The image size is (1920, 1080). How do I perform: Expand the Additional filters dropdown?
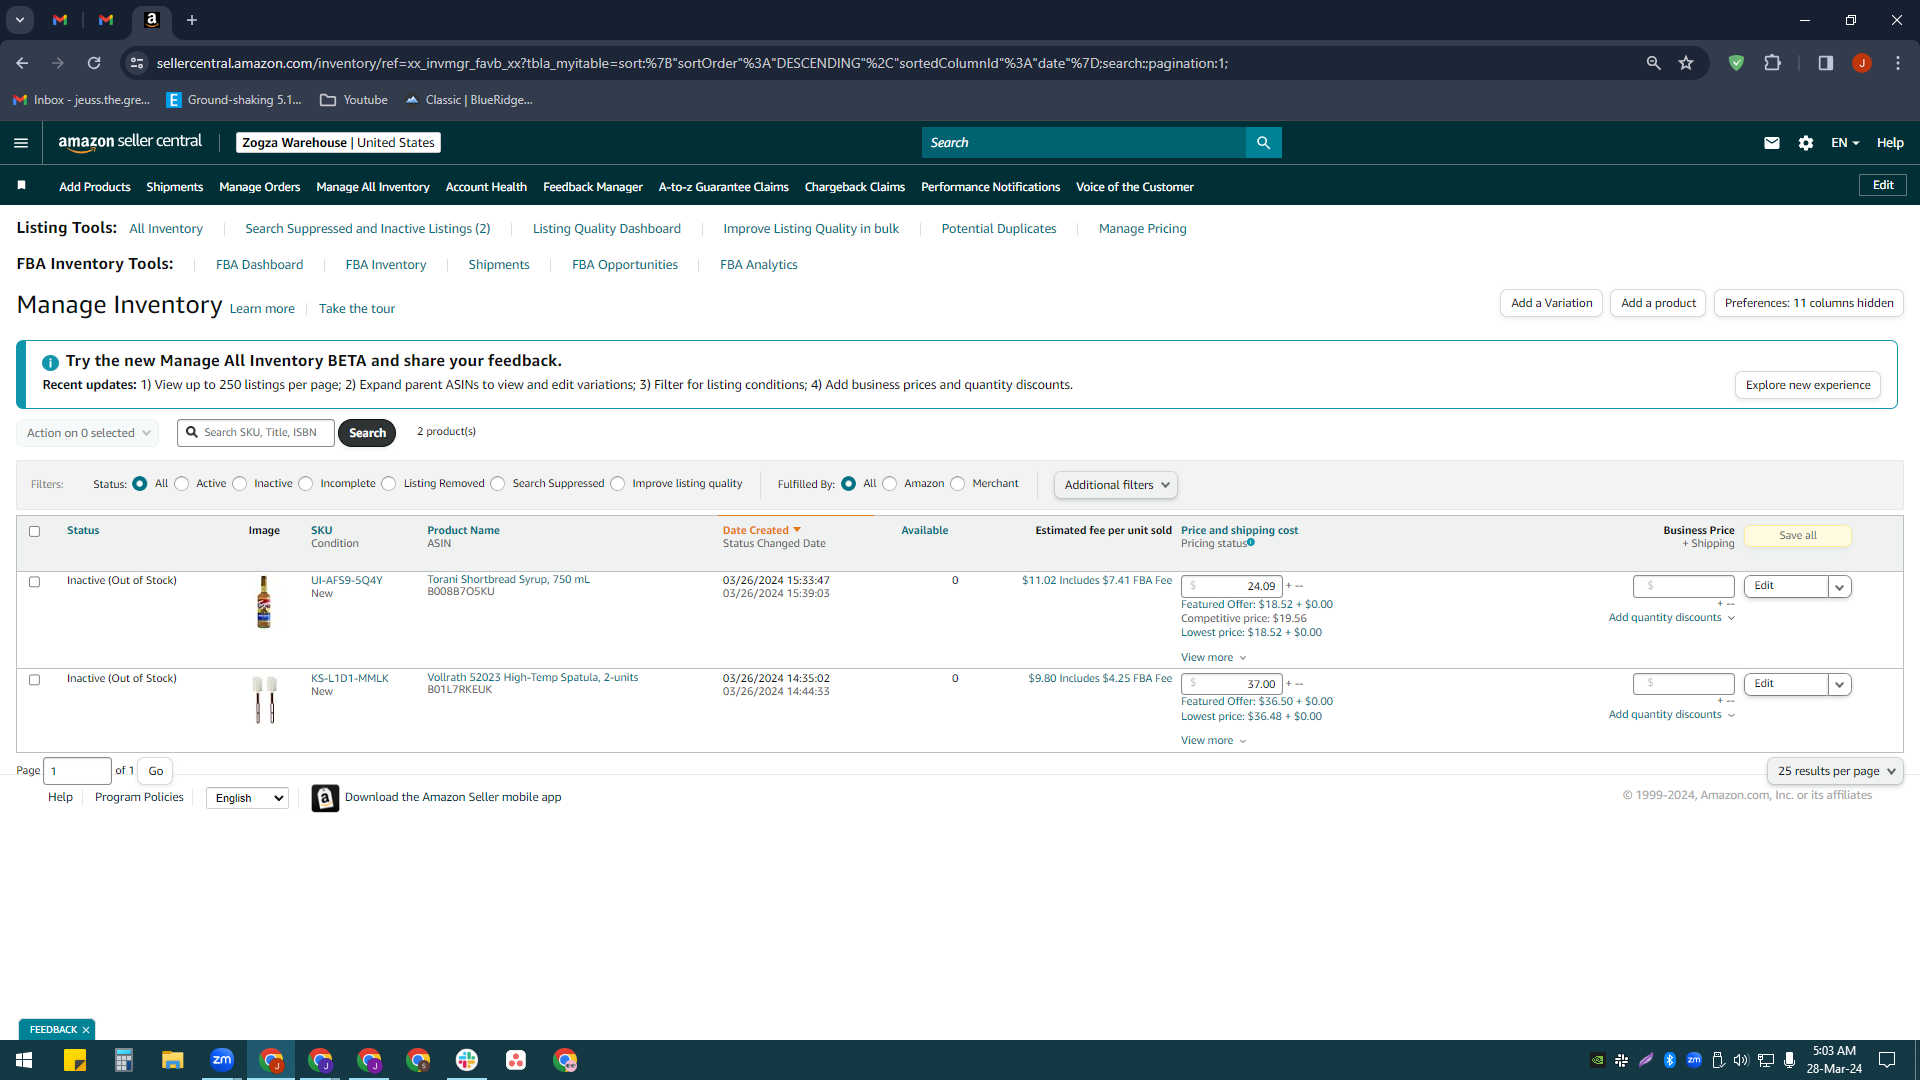(x=1116, y=485)
